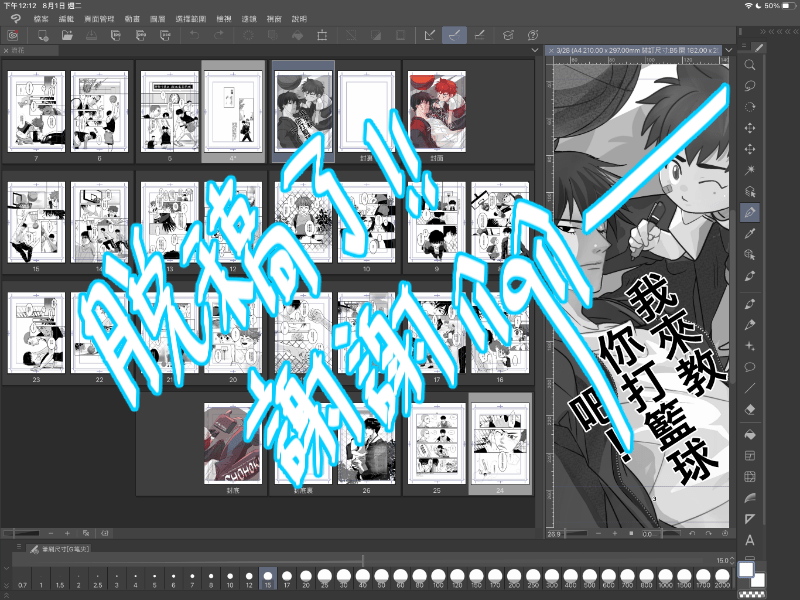Image resolution: width=800 pixels, height=600 pixels.
Task: Select the main drawing color swatch
Action: 746,569
